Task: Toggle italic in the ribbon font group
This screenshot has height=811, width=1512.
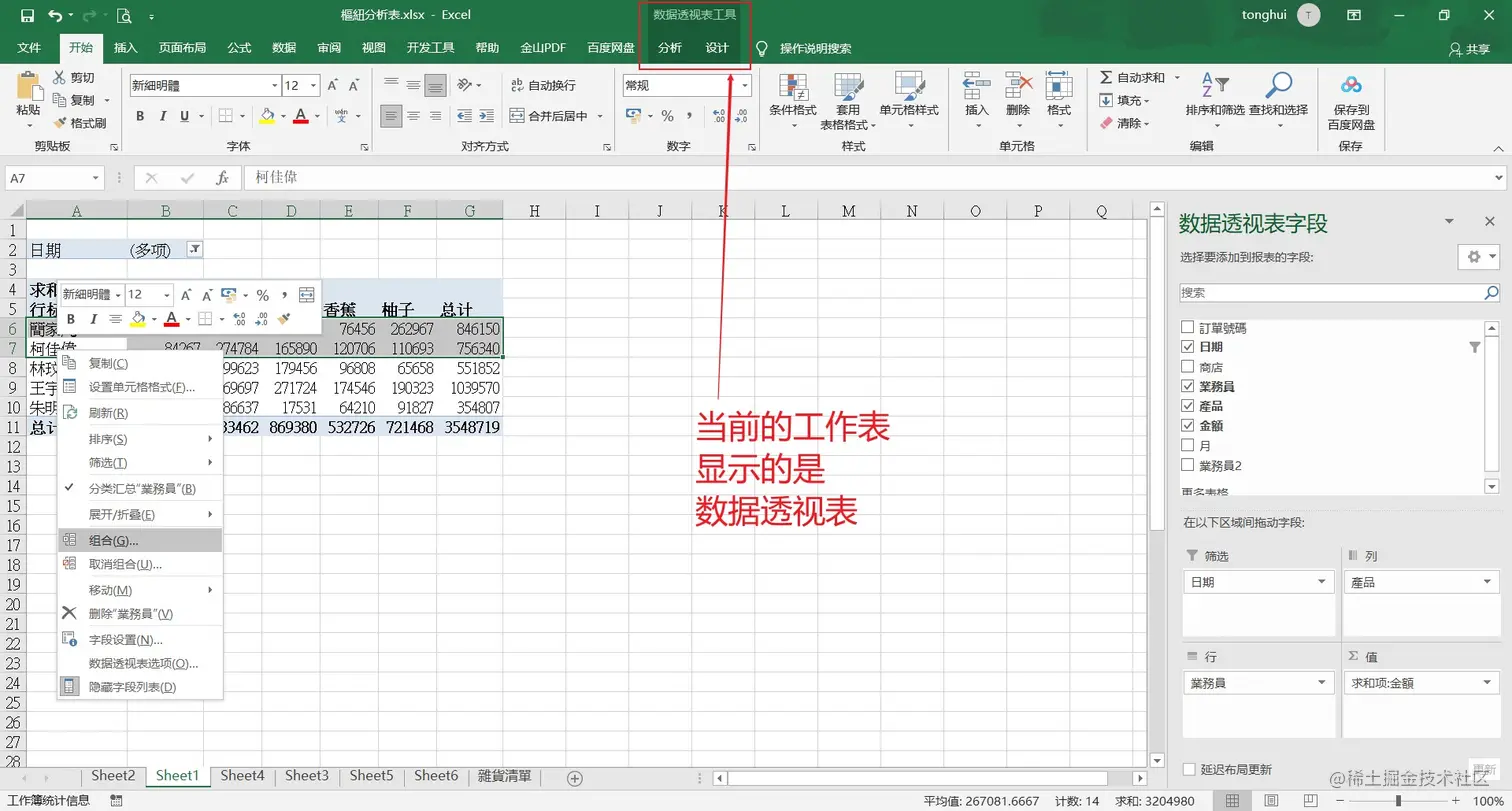Action: [162, 116]
